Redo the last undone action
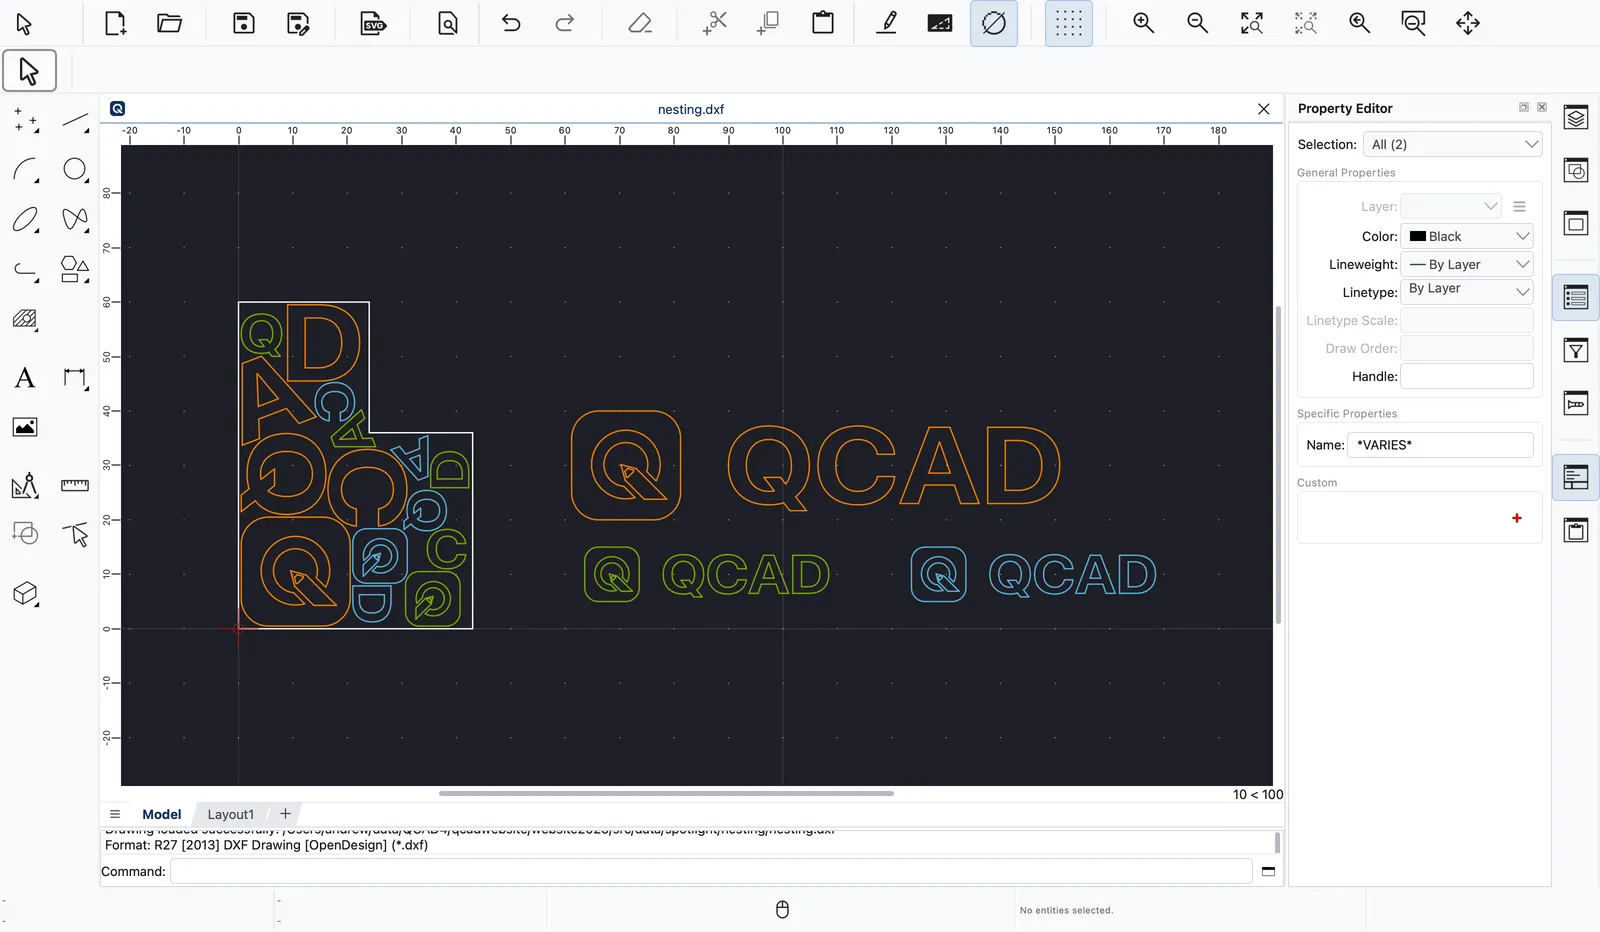 click(565, 23)
